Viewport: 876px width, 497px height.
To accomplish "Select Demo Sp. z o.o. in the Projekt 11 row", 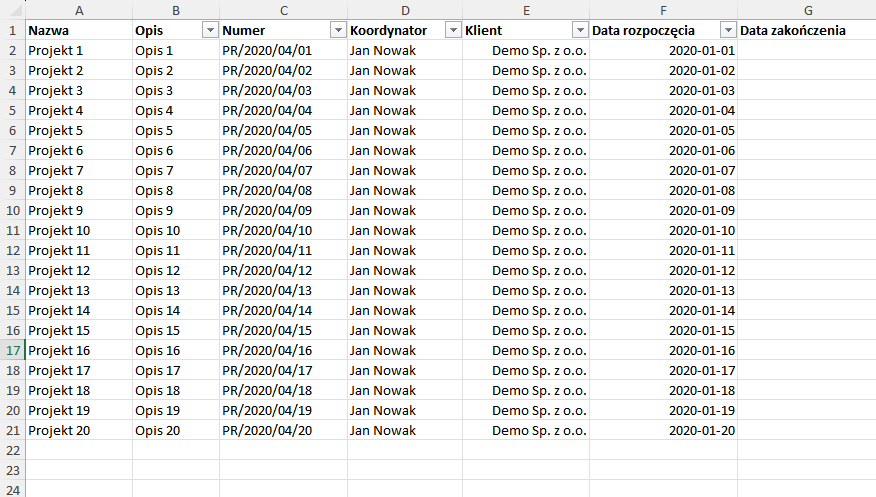I will [x=526, y=251].
